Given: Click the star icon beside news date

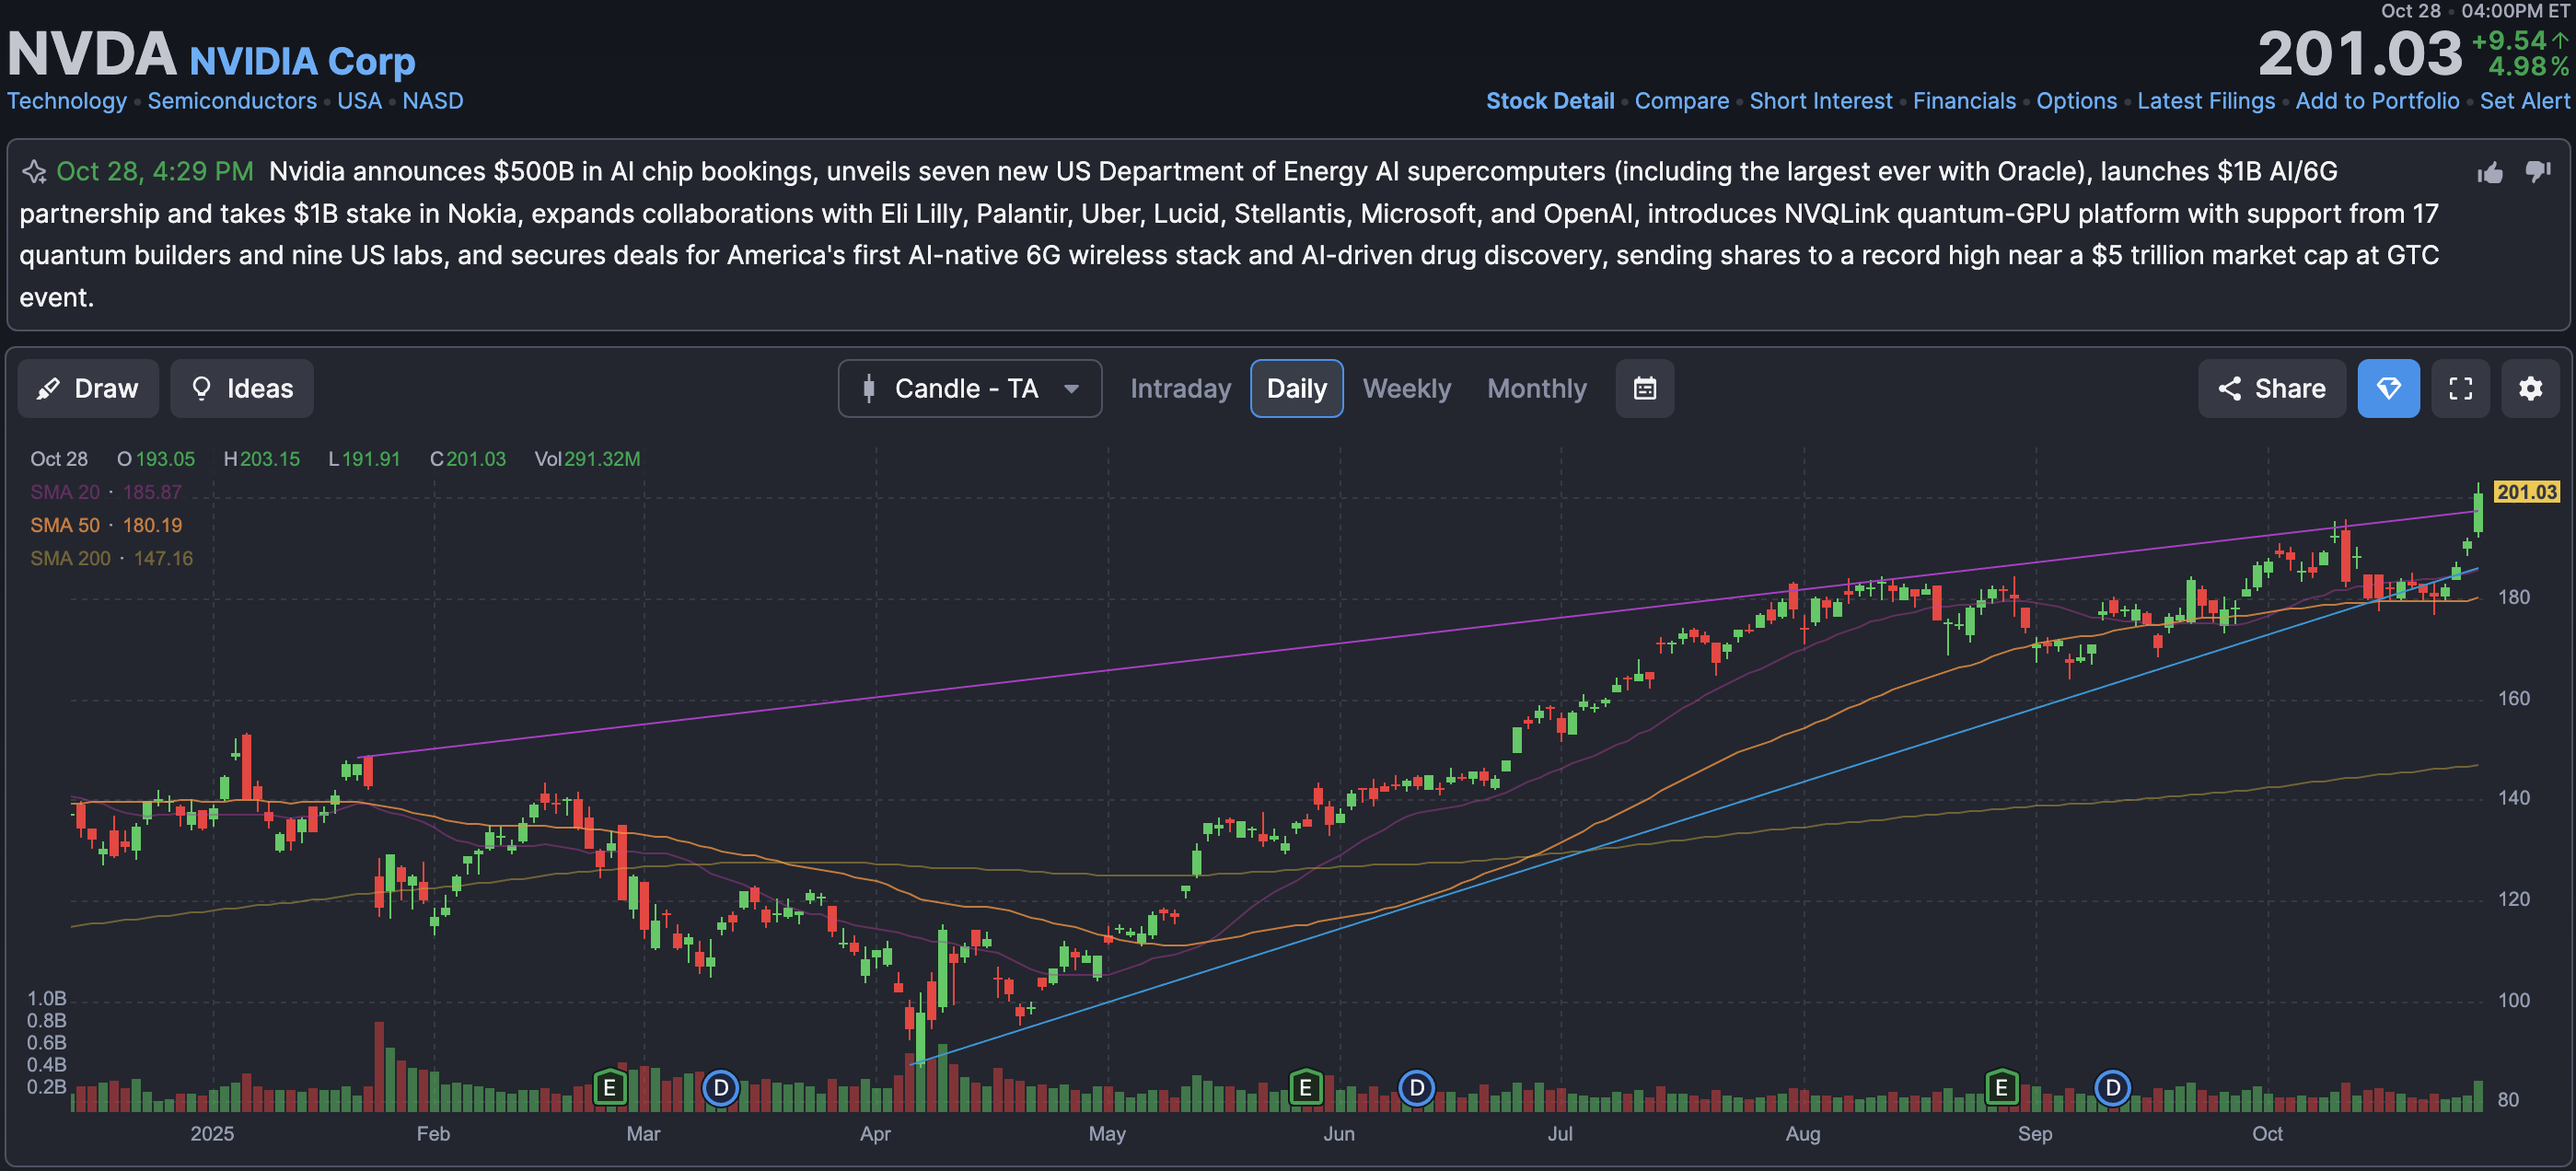Looking at the screenshot, I should click(x=34, y=172).
